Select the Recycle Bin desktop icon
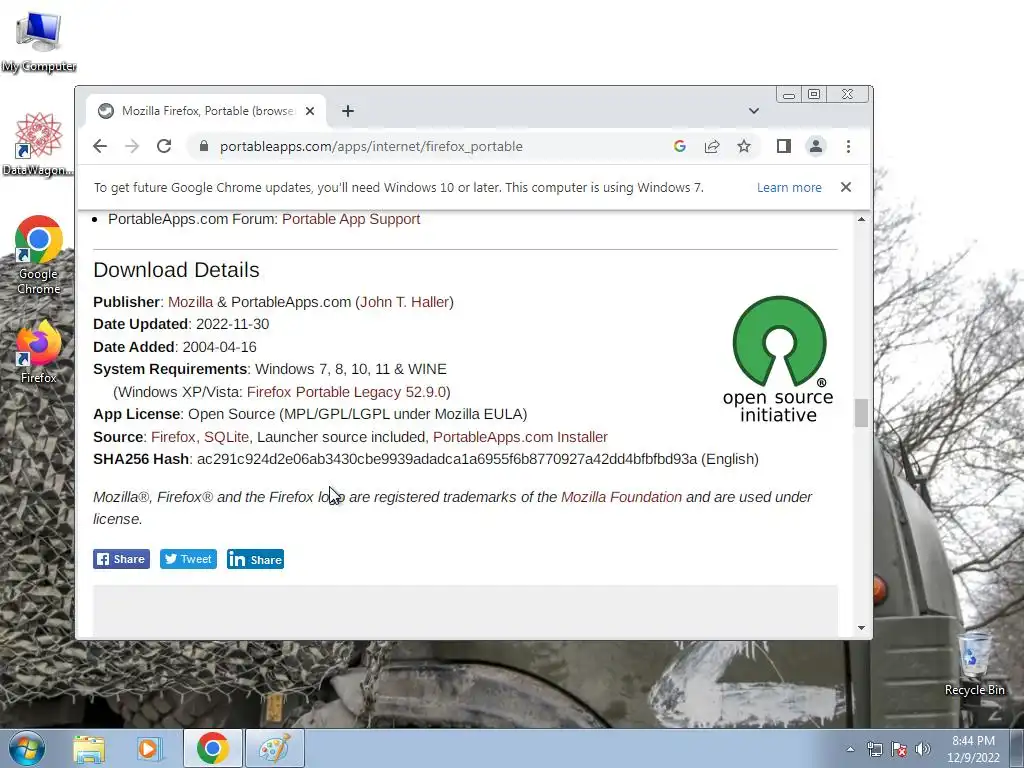 (x=974, y=665)
